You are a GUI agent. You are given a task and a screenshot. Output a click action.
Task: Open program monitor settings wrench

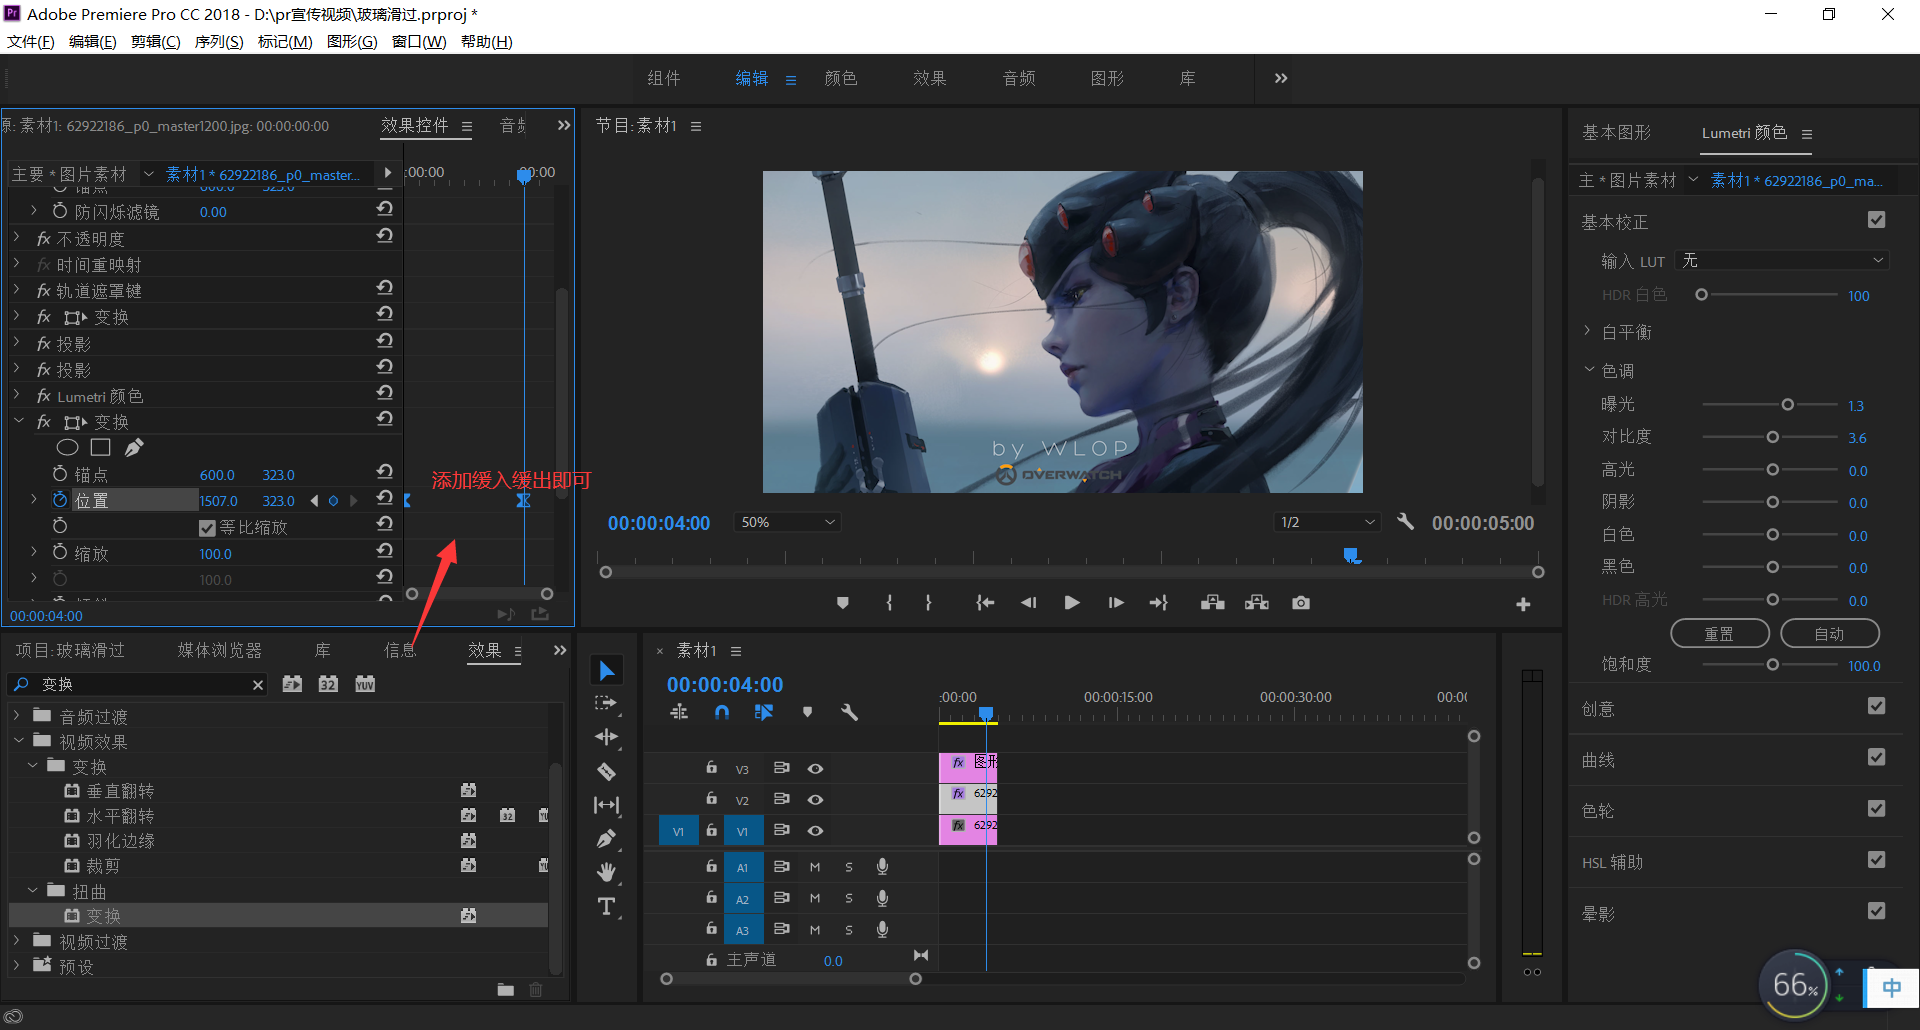(x=1405, y=521)
